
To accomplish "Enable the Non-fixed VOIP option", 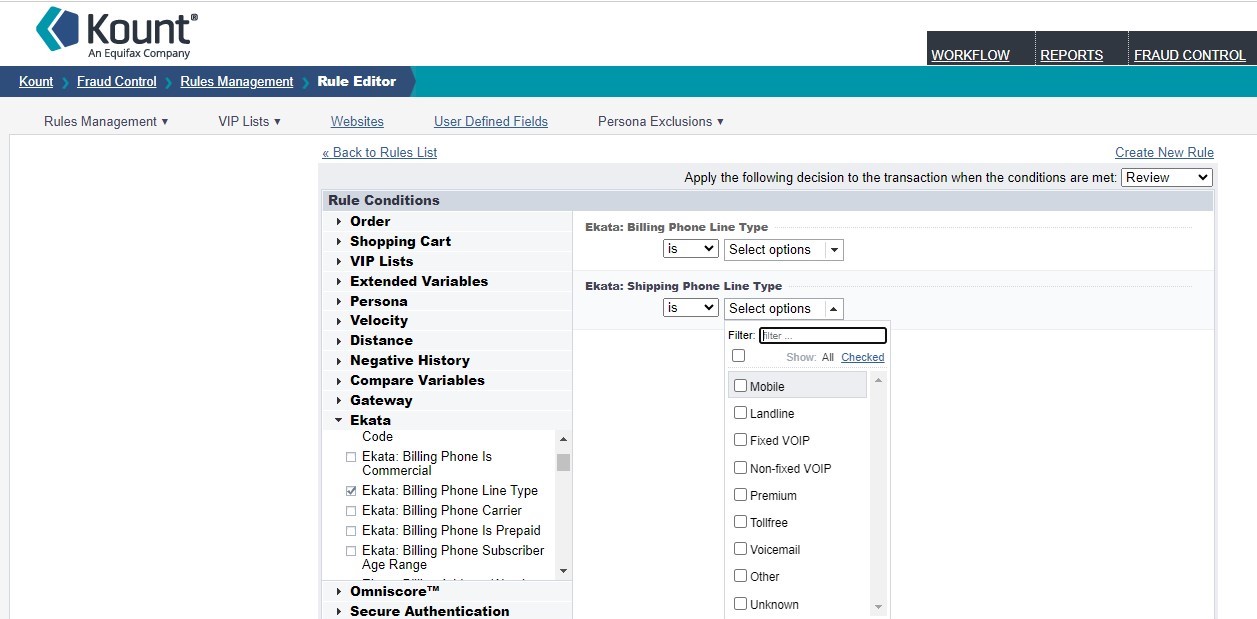I will coord(741,468).
